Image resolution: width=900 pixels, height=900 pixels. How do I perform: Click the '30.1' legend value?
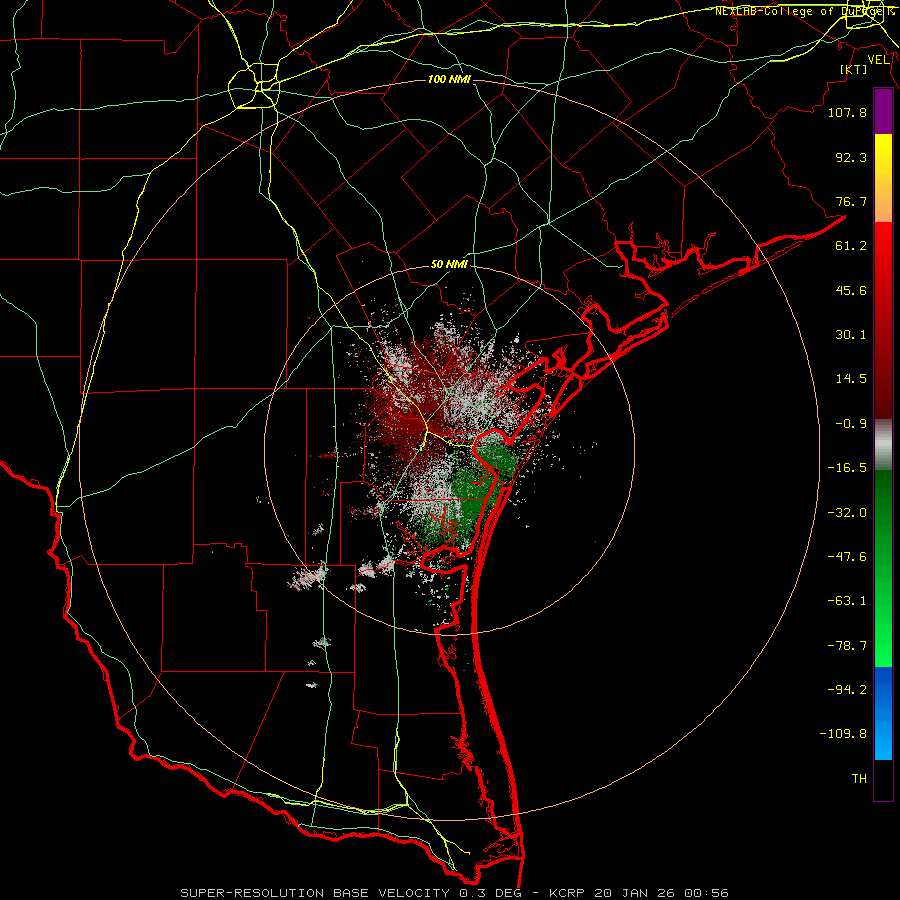(x=851, y=335)
